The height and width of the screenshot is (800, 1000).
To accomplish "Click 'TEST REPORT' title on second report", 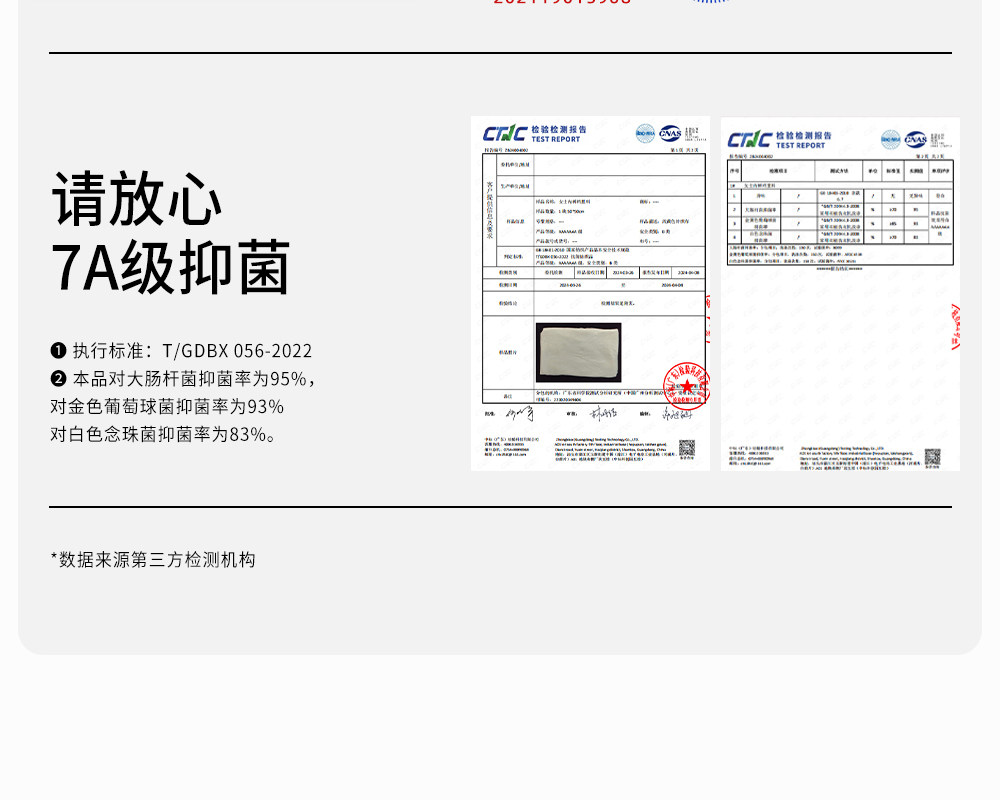I will (x=800, y=145).
